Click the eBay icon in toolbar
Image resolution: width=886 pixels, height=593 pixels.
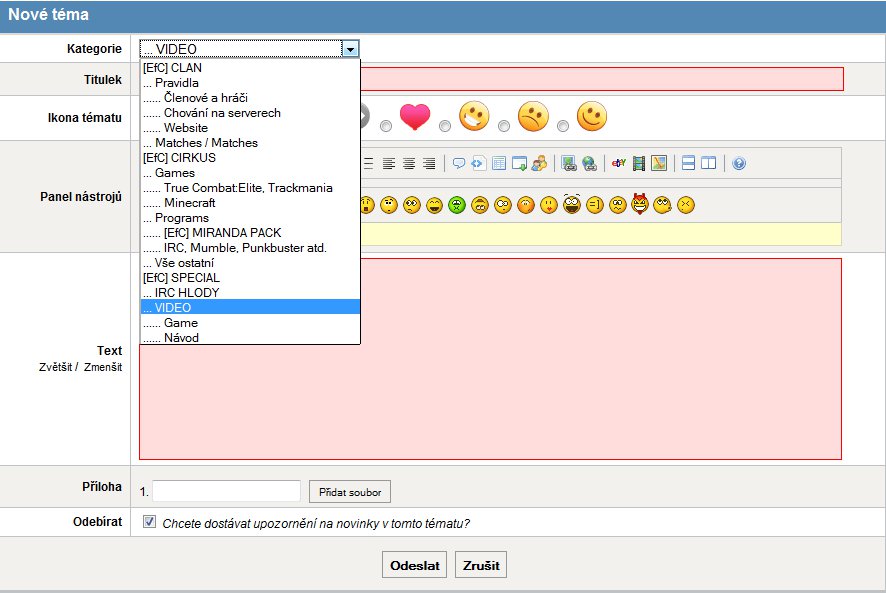(619, 163)
